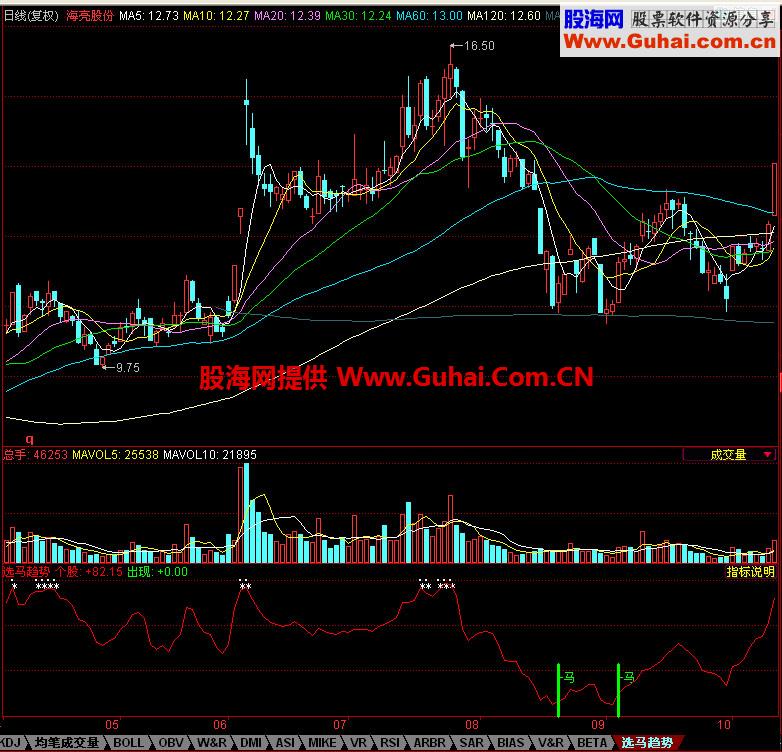
Task: Click the red q marker on chart
Action: 29,439
